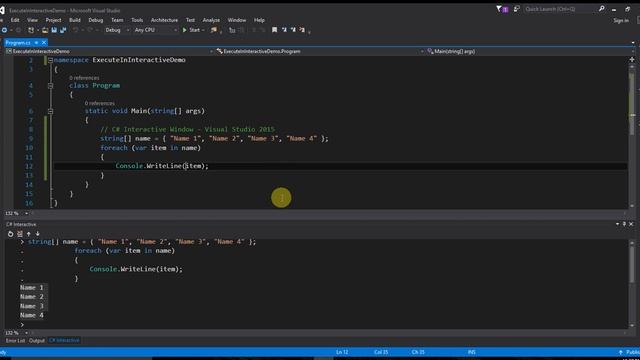Pin the Program.cs tab

36,42
